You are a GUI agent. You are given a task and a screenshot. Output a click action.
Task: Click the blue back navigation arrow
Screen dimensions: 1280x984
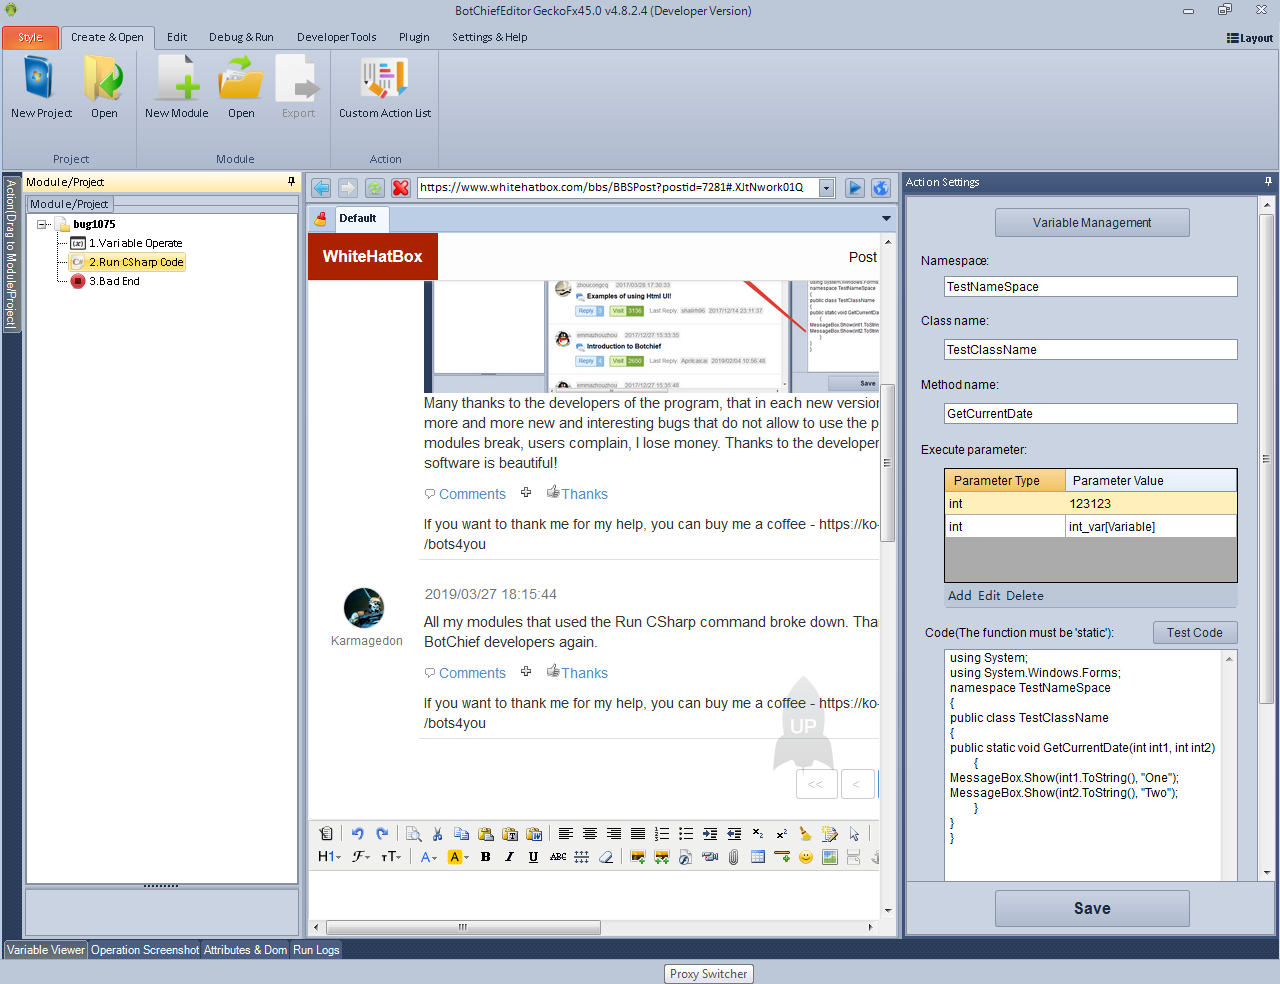click(321, 188)
